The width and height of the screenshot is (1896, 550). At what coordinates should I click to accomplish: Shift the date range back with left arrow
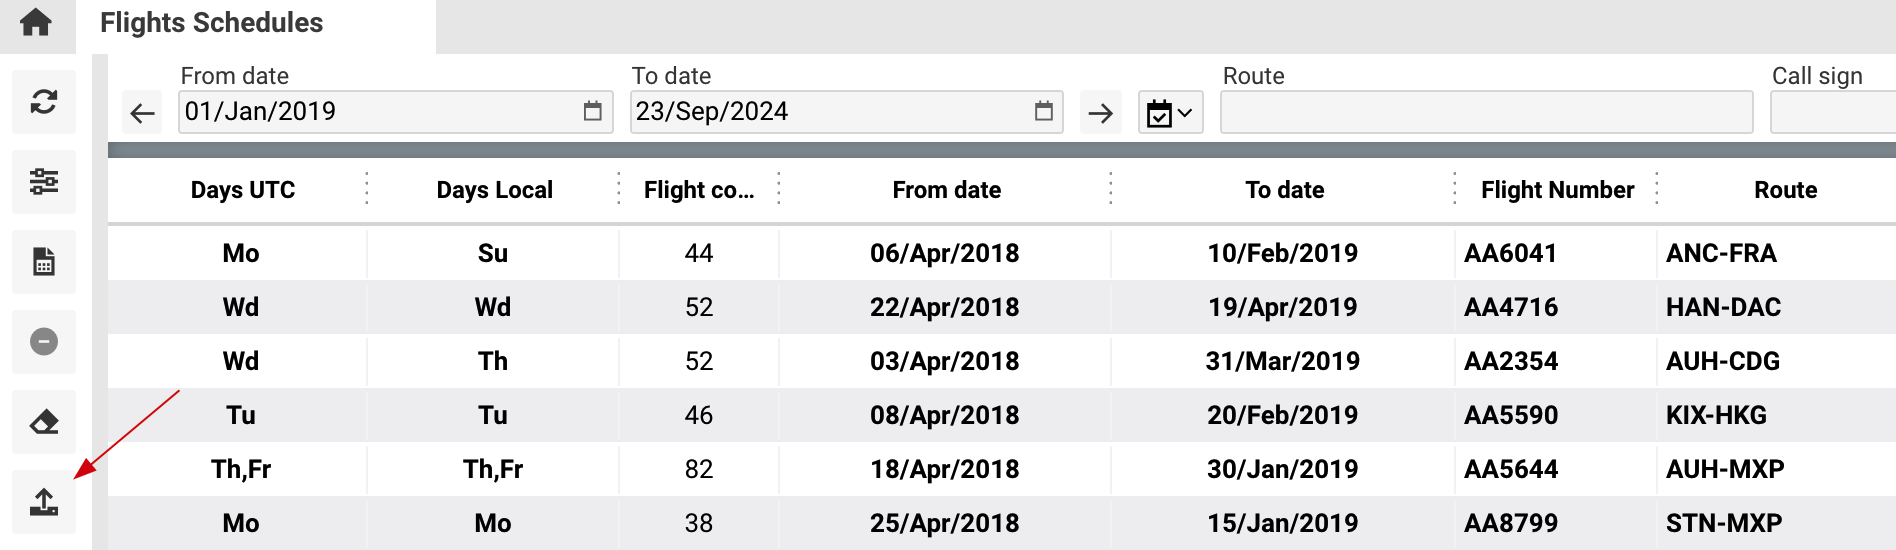[143, 113]
